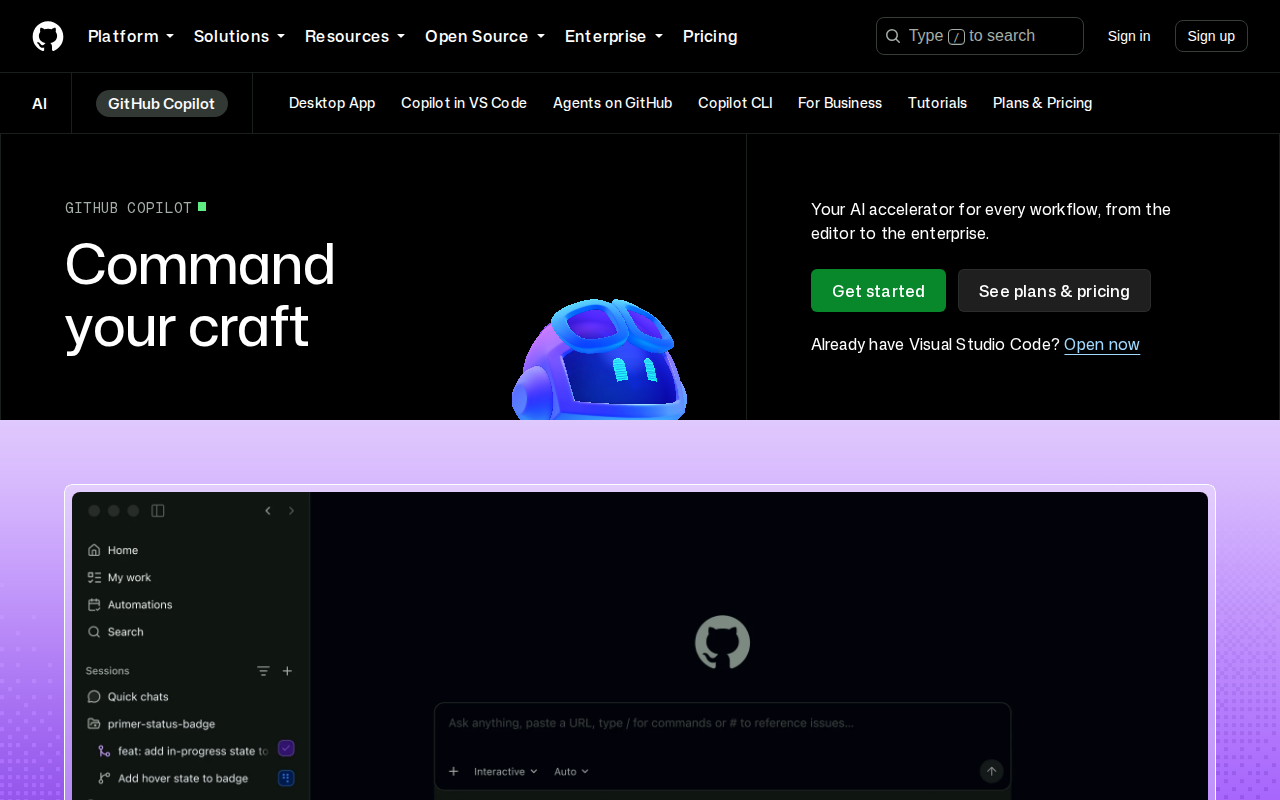1280x800 pixels.
Task: Click the magnifier icon in the search box
Action: 893,36
